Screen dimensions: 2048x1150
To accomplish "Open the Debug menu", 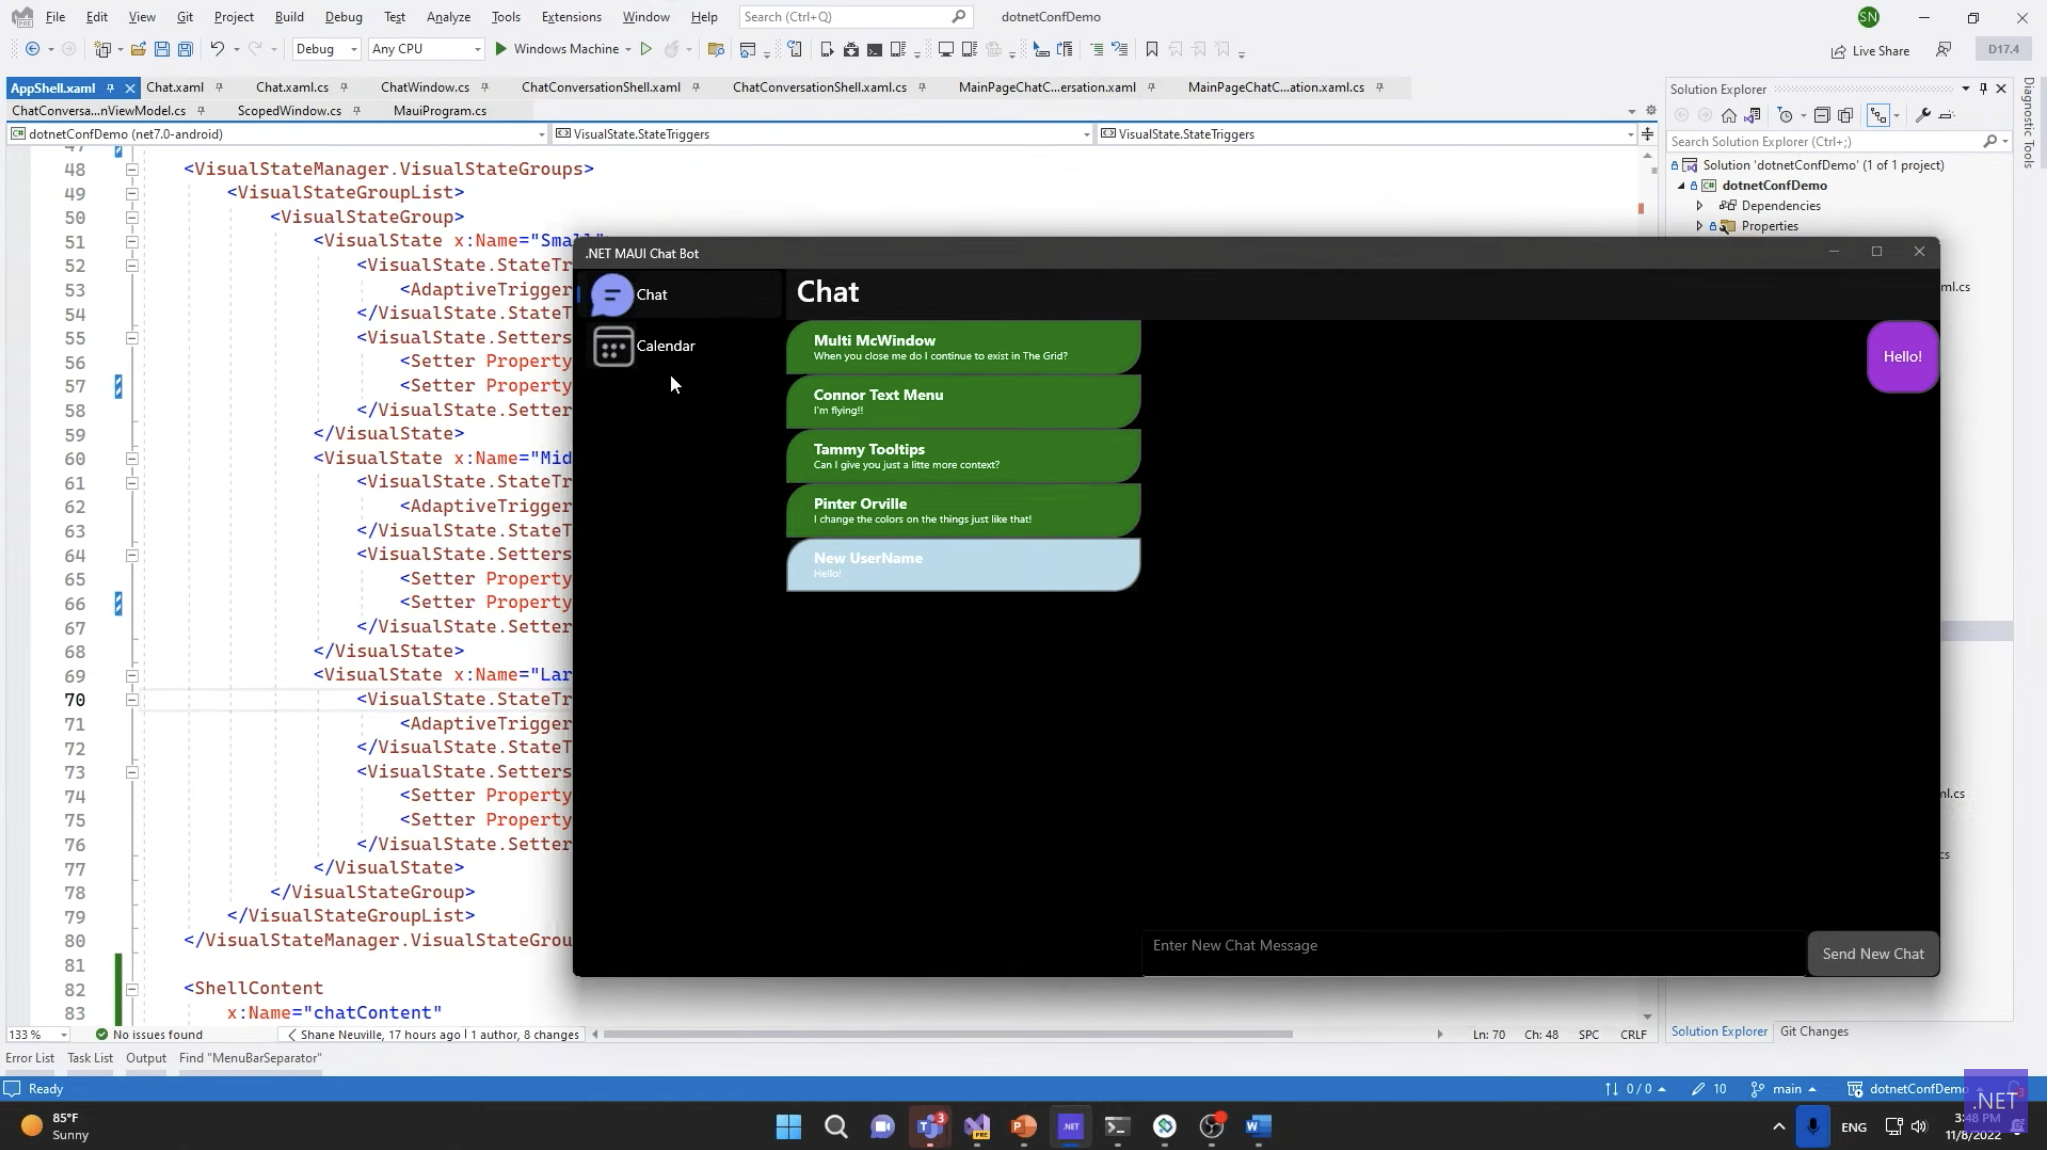I will pyautogui.click(x=343, y=17).
